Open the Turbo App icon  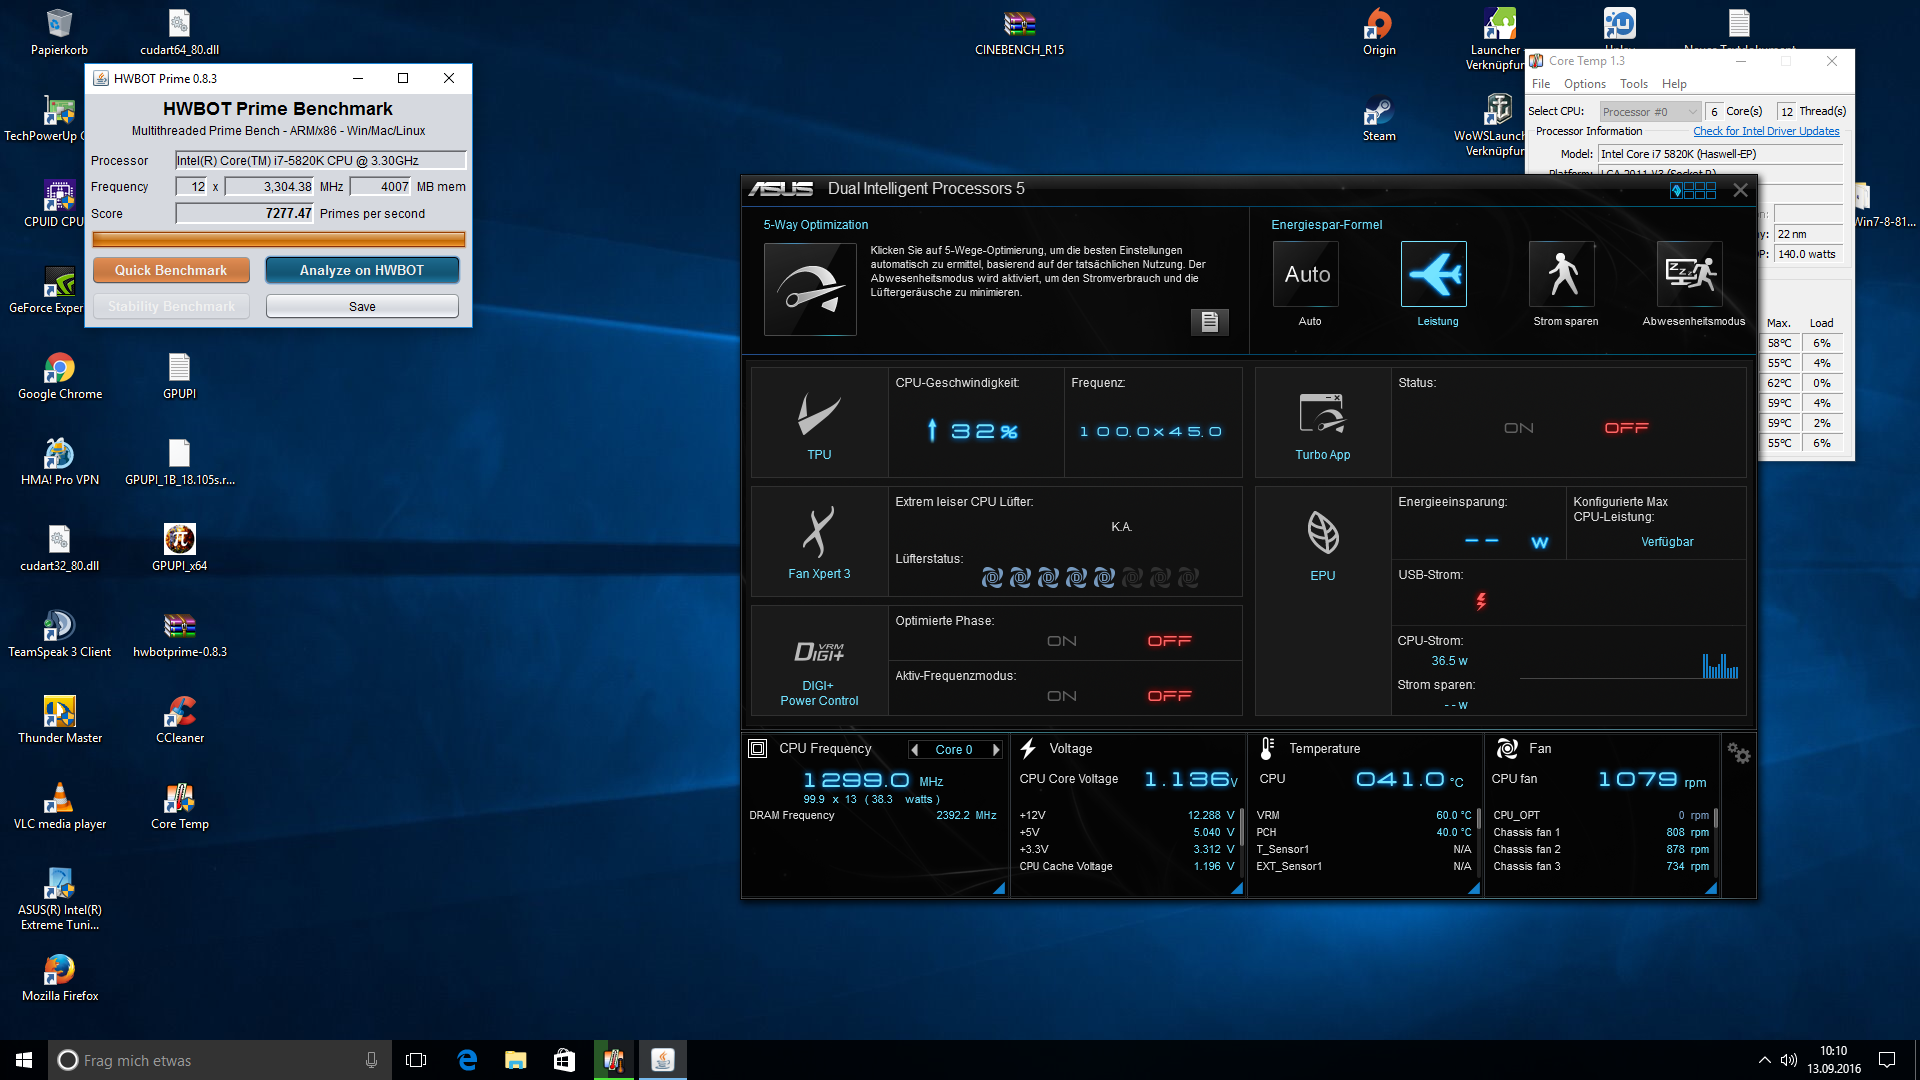(1322, 414)
